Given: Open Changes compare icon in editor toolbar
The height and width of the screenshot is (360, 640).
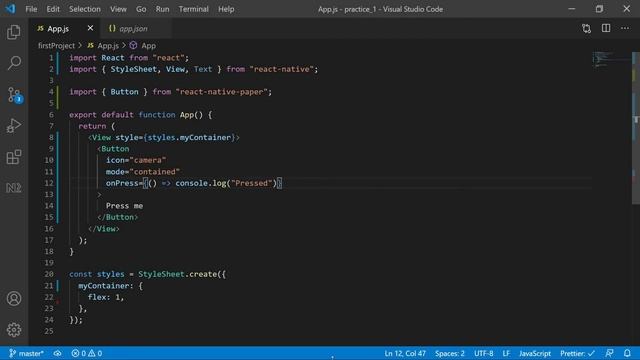Looking at the screenshot, I should click(x=587, y=29).
